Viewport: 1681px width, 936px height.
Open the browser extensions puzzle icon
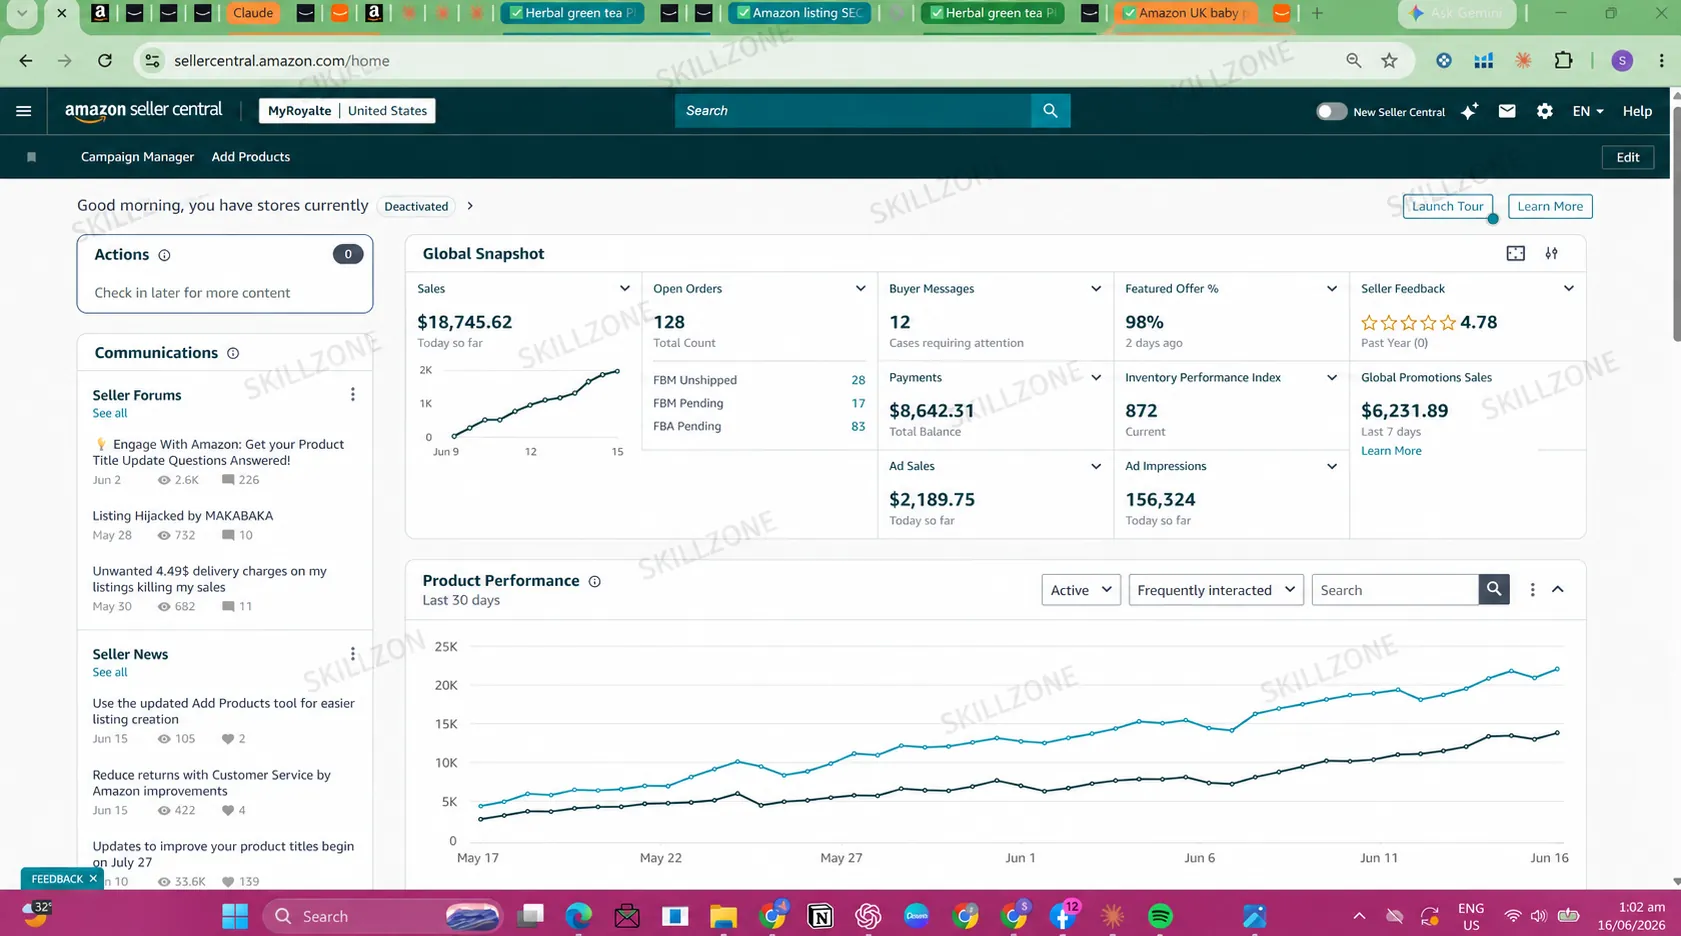coord(1563,61)
